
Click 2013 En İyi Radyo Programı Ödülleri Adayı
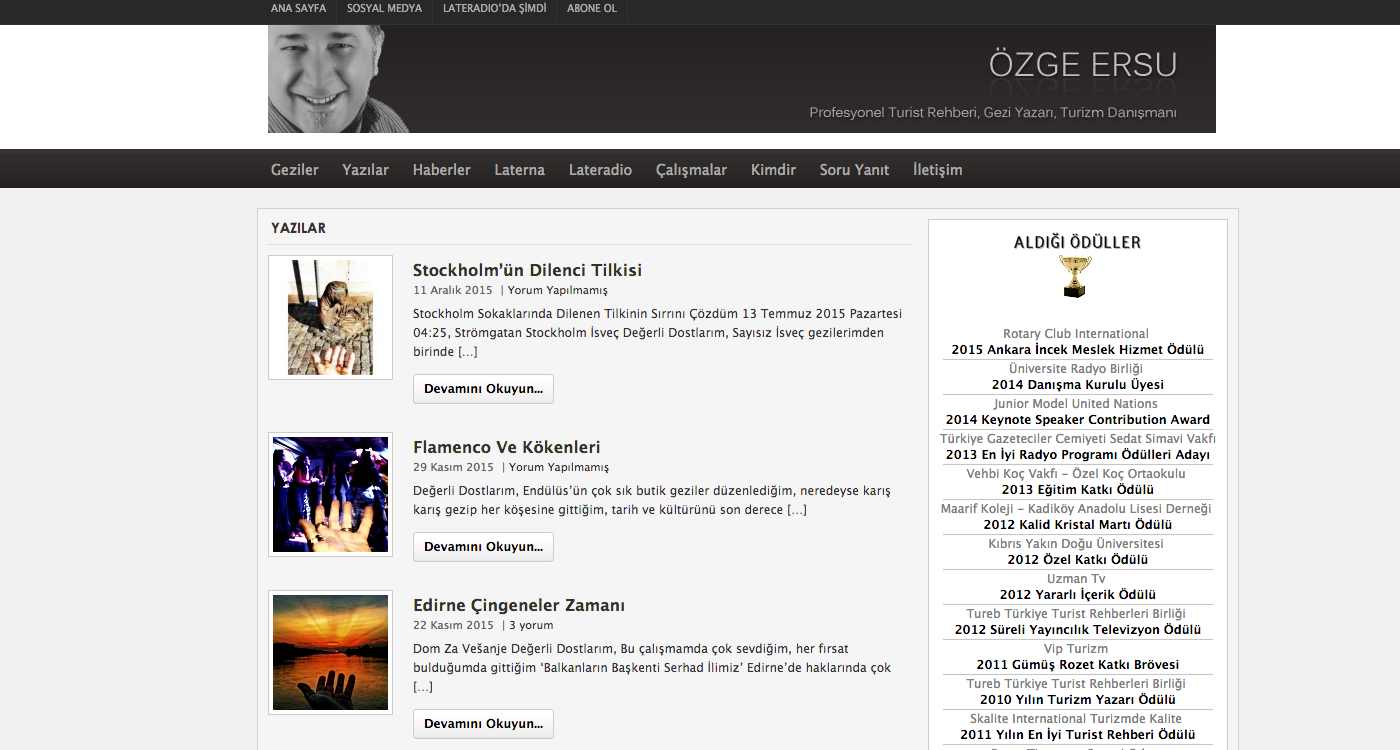click(1077, 455)
